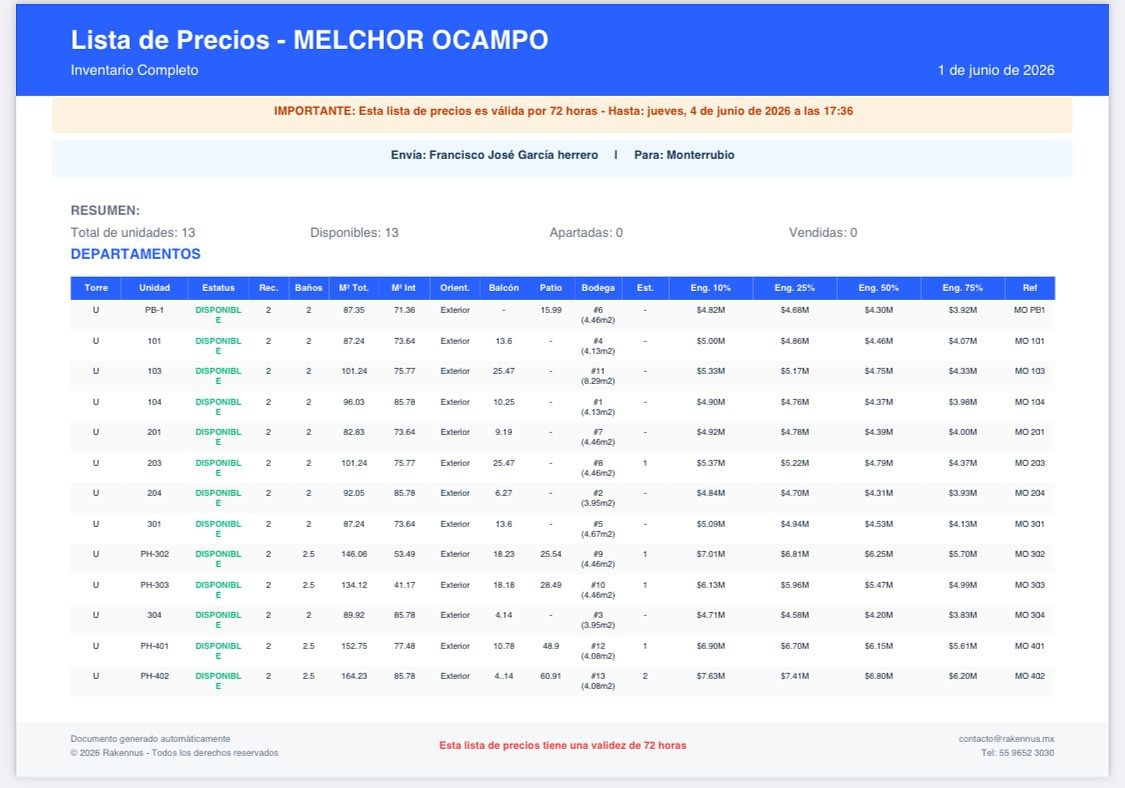Select the M² Tot. column header

[x=354, y=288]
